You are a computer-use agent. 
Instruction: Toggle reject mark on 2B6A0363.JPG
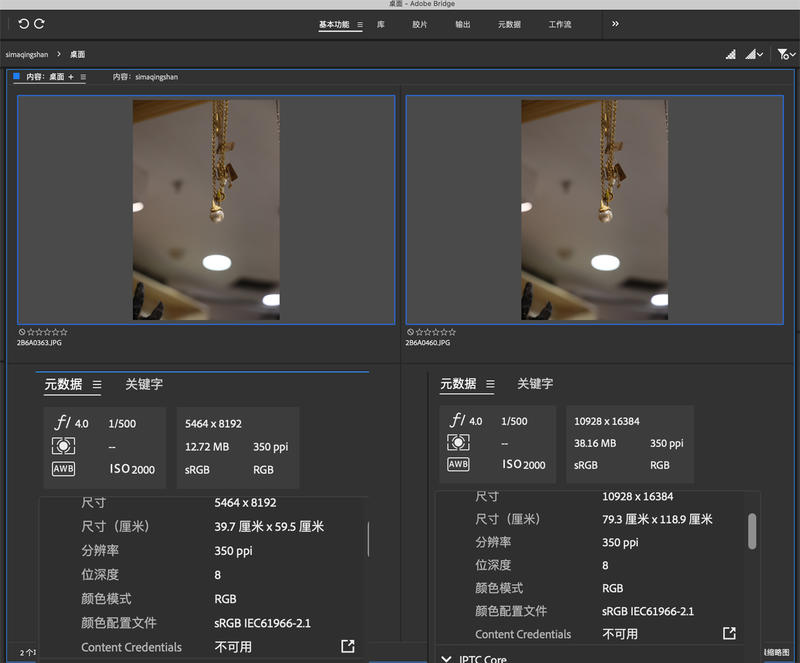pos(22,332)
